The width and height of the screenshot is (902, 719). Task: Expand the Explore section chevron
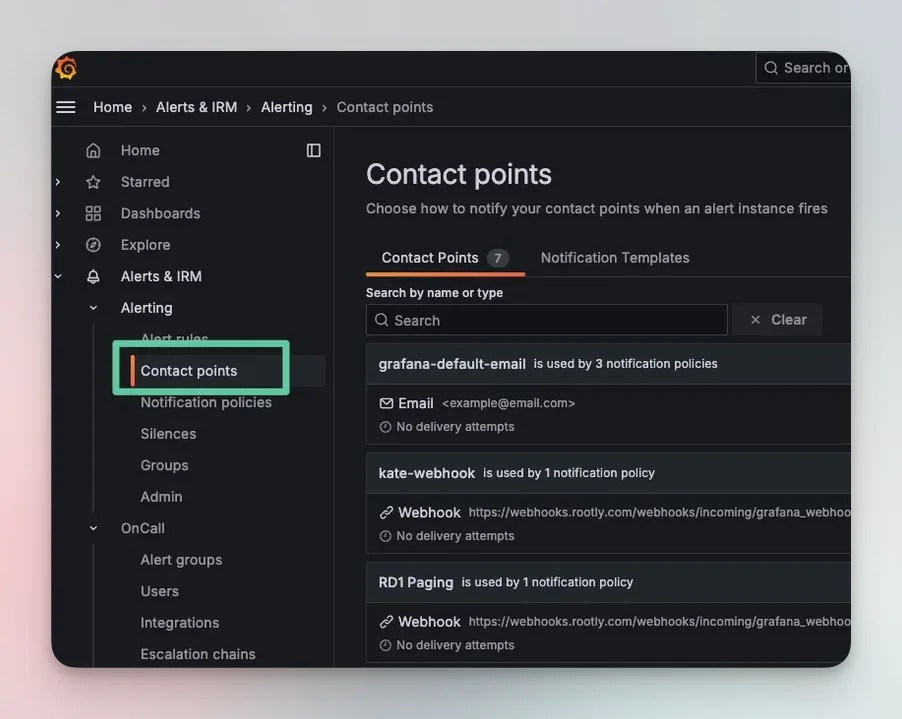[x=58, y=245]
